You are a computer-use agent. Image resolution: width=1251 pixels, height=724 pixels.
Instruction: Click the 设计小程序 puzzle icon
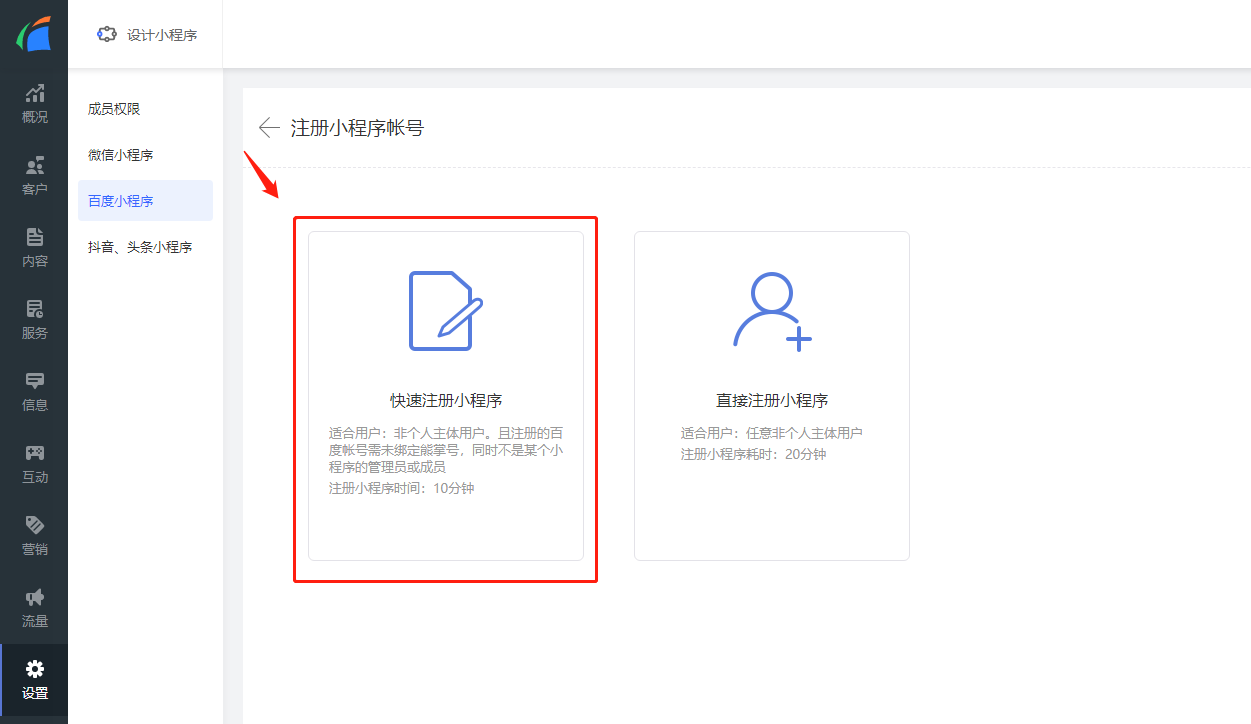(x=106, y=34)
